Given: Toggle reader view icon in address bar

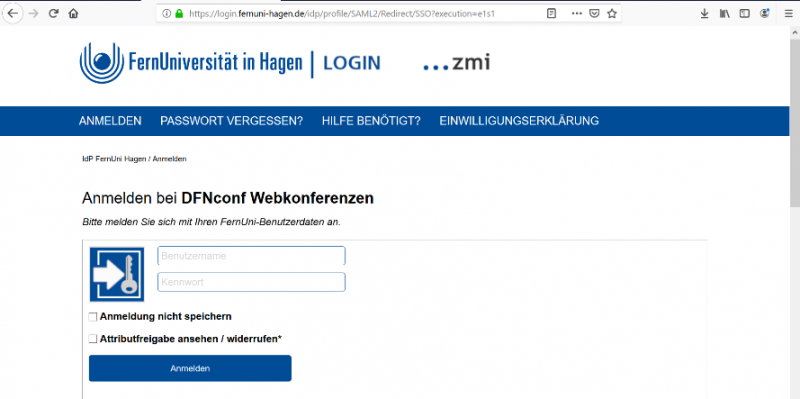Looking at the screenshot, I should pyautogui.click(x=551, y=14).
